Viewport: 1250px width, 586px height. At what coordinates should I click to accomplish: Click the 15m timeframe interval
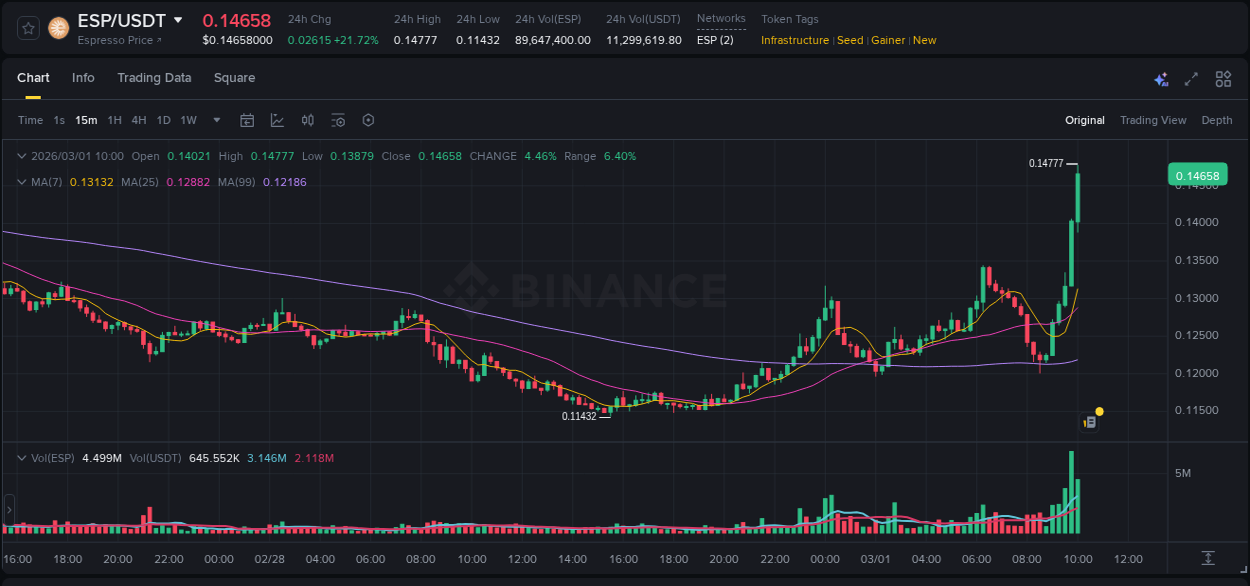(x=86, y=120)
